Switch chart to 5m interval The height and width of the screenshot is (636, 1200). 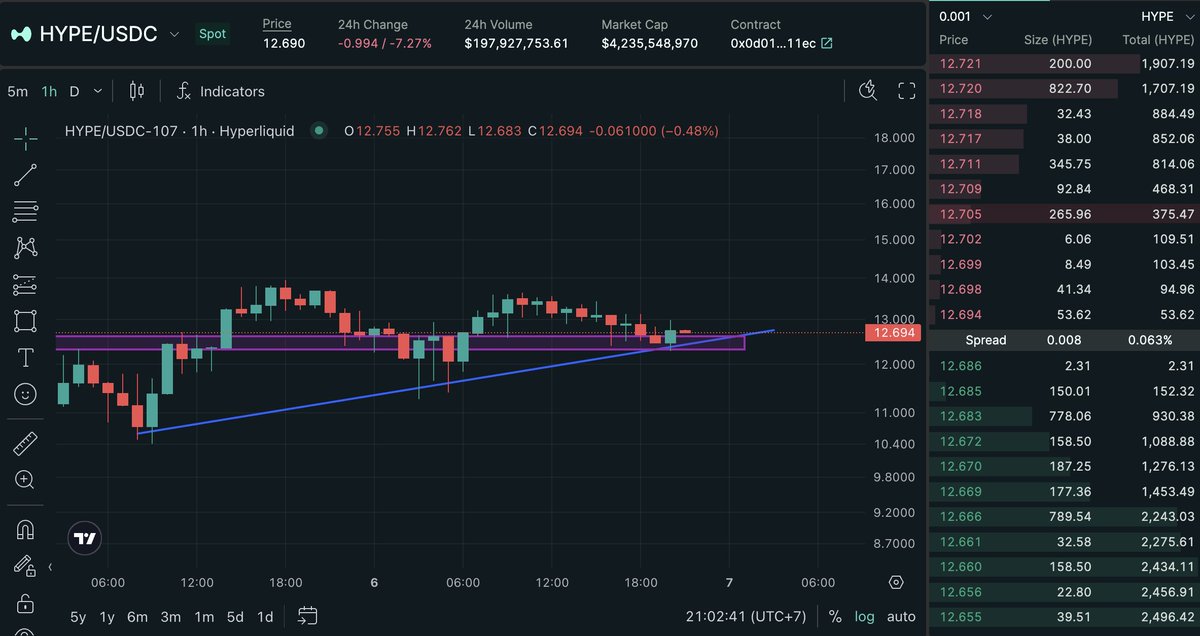(17, 91)
